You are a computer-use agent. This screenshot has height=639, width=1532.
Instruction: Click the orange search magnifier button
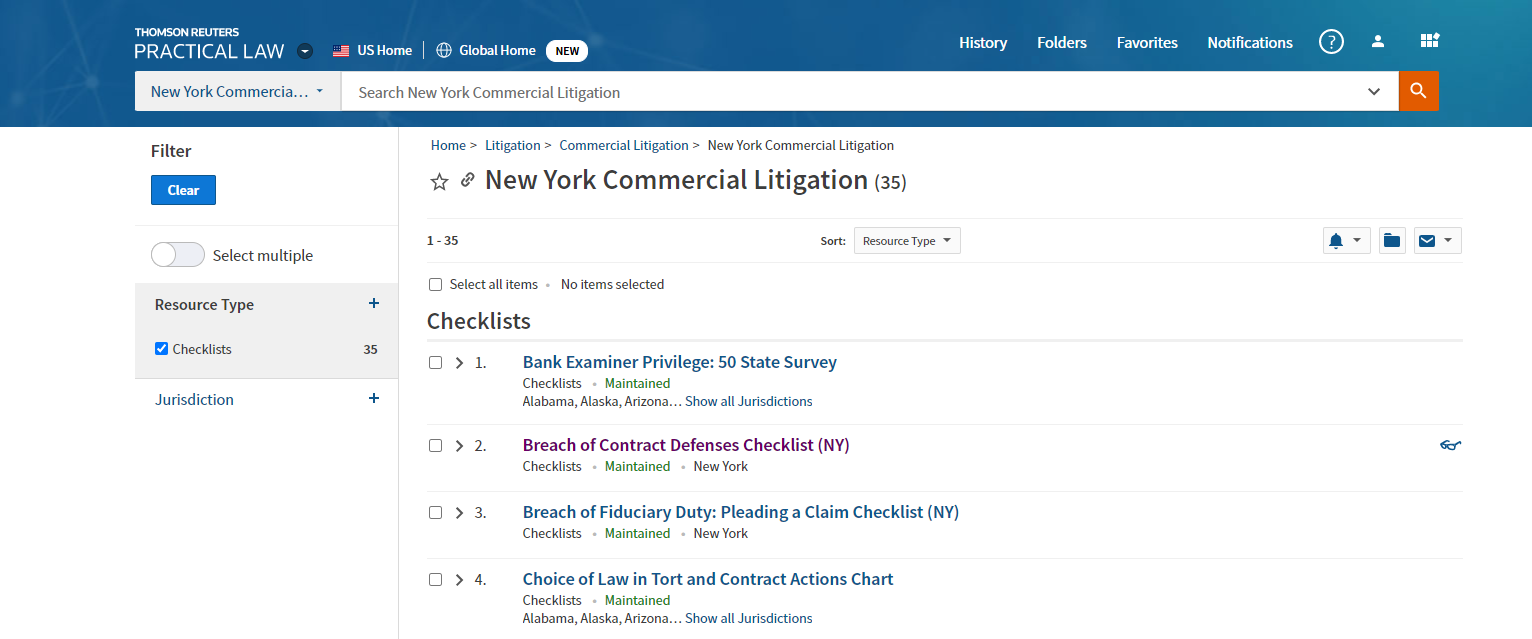tap(1418, 91)
